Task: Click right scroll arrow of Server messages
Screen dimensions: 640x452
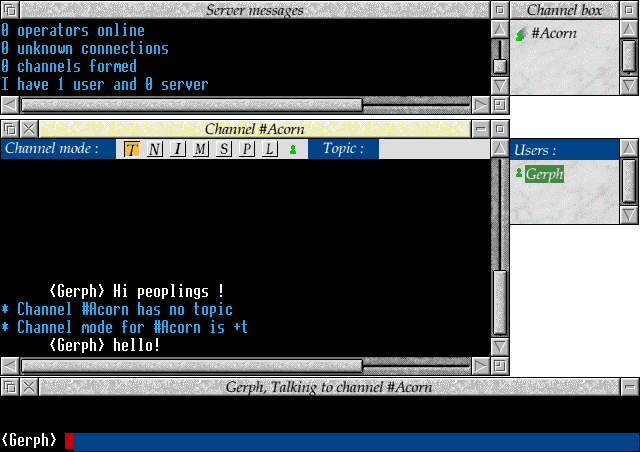Action: [481, 104]
